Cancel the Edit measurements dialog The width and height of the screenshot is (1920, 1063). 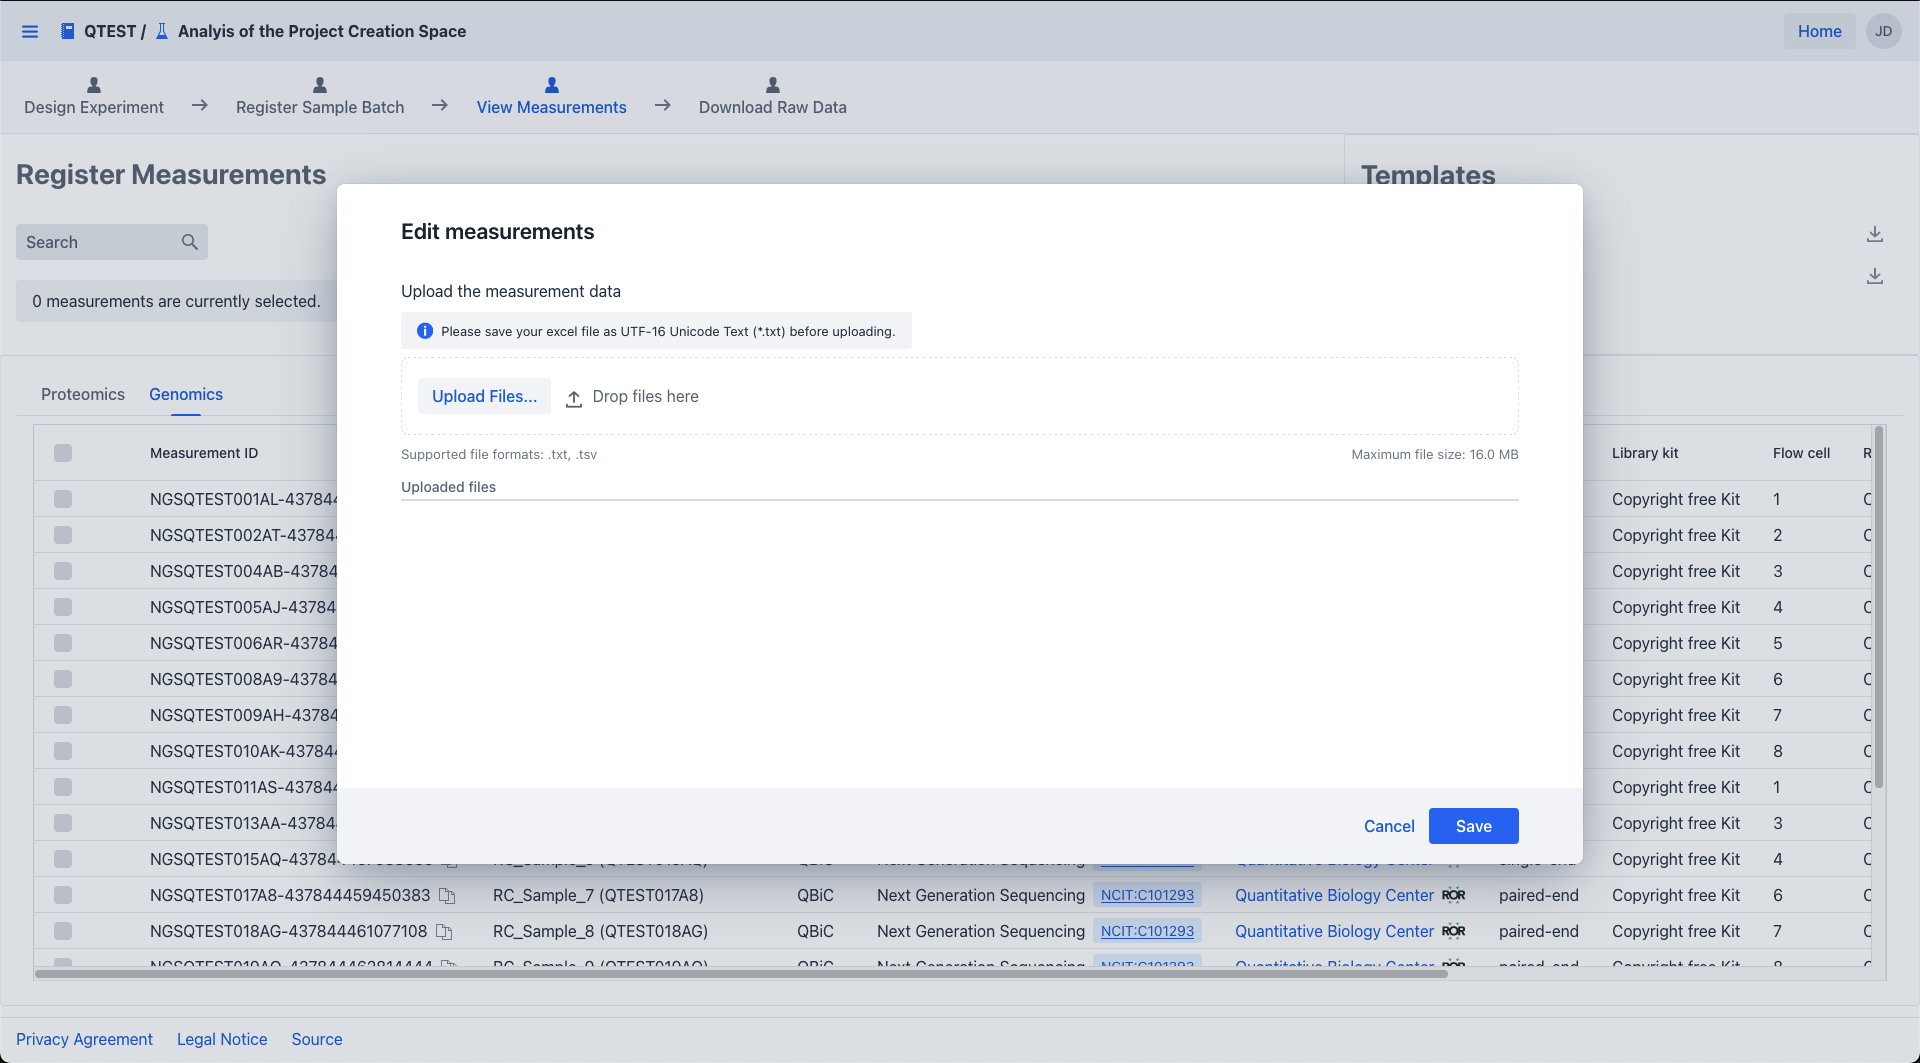(x=1388, y=826)
